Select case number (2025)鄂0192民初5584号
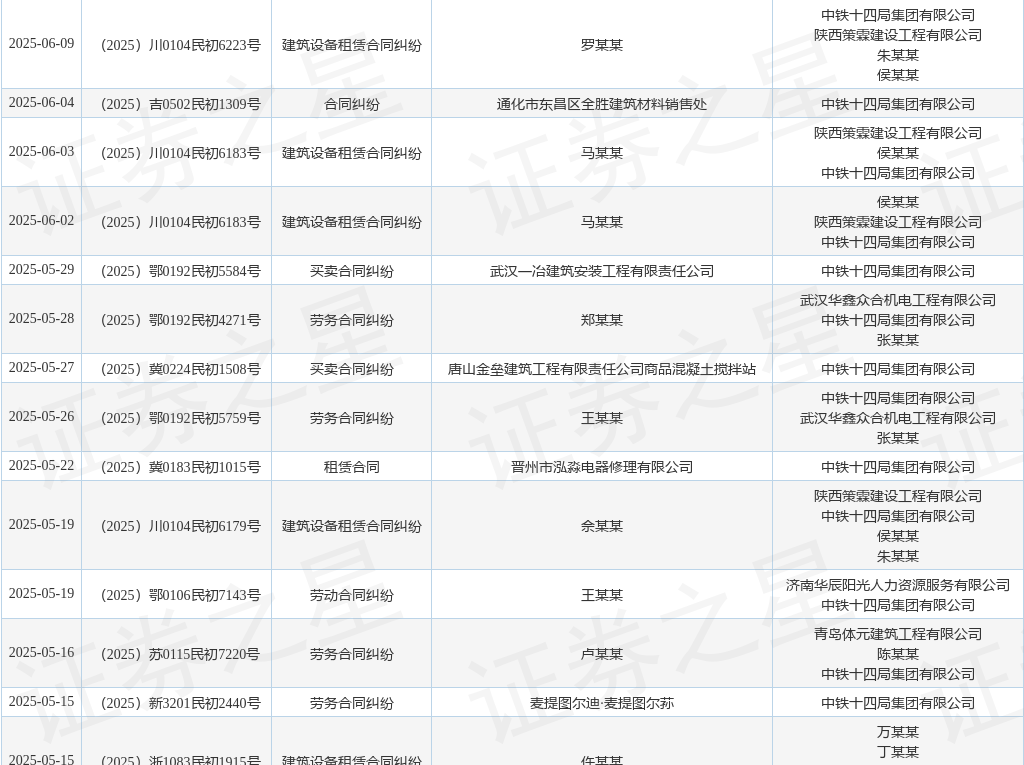Screen dimensions: 1024x765 click(180, 271)
